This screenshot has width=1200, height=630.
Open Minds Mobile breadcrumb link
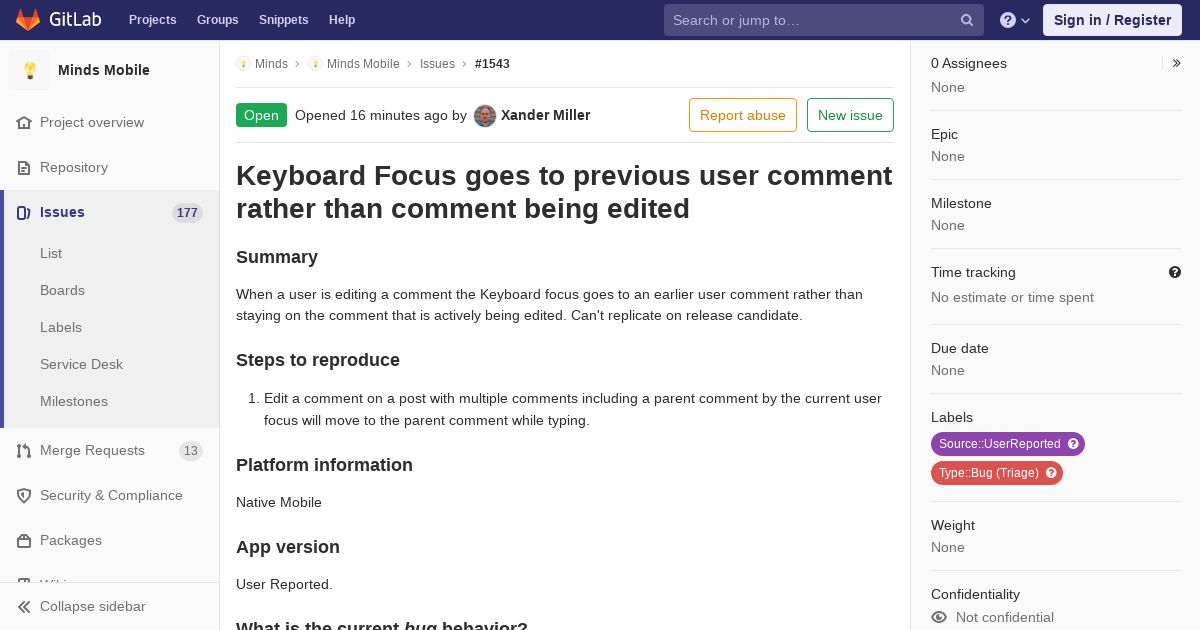(363, 63)
